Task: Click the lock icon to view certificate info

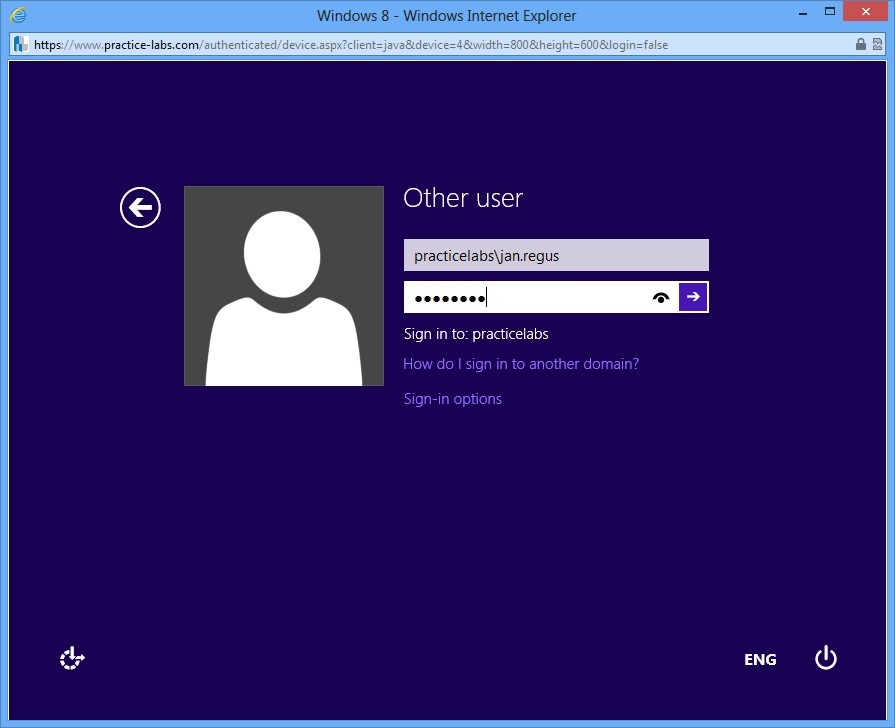Action: (861, 44)
